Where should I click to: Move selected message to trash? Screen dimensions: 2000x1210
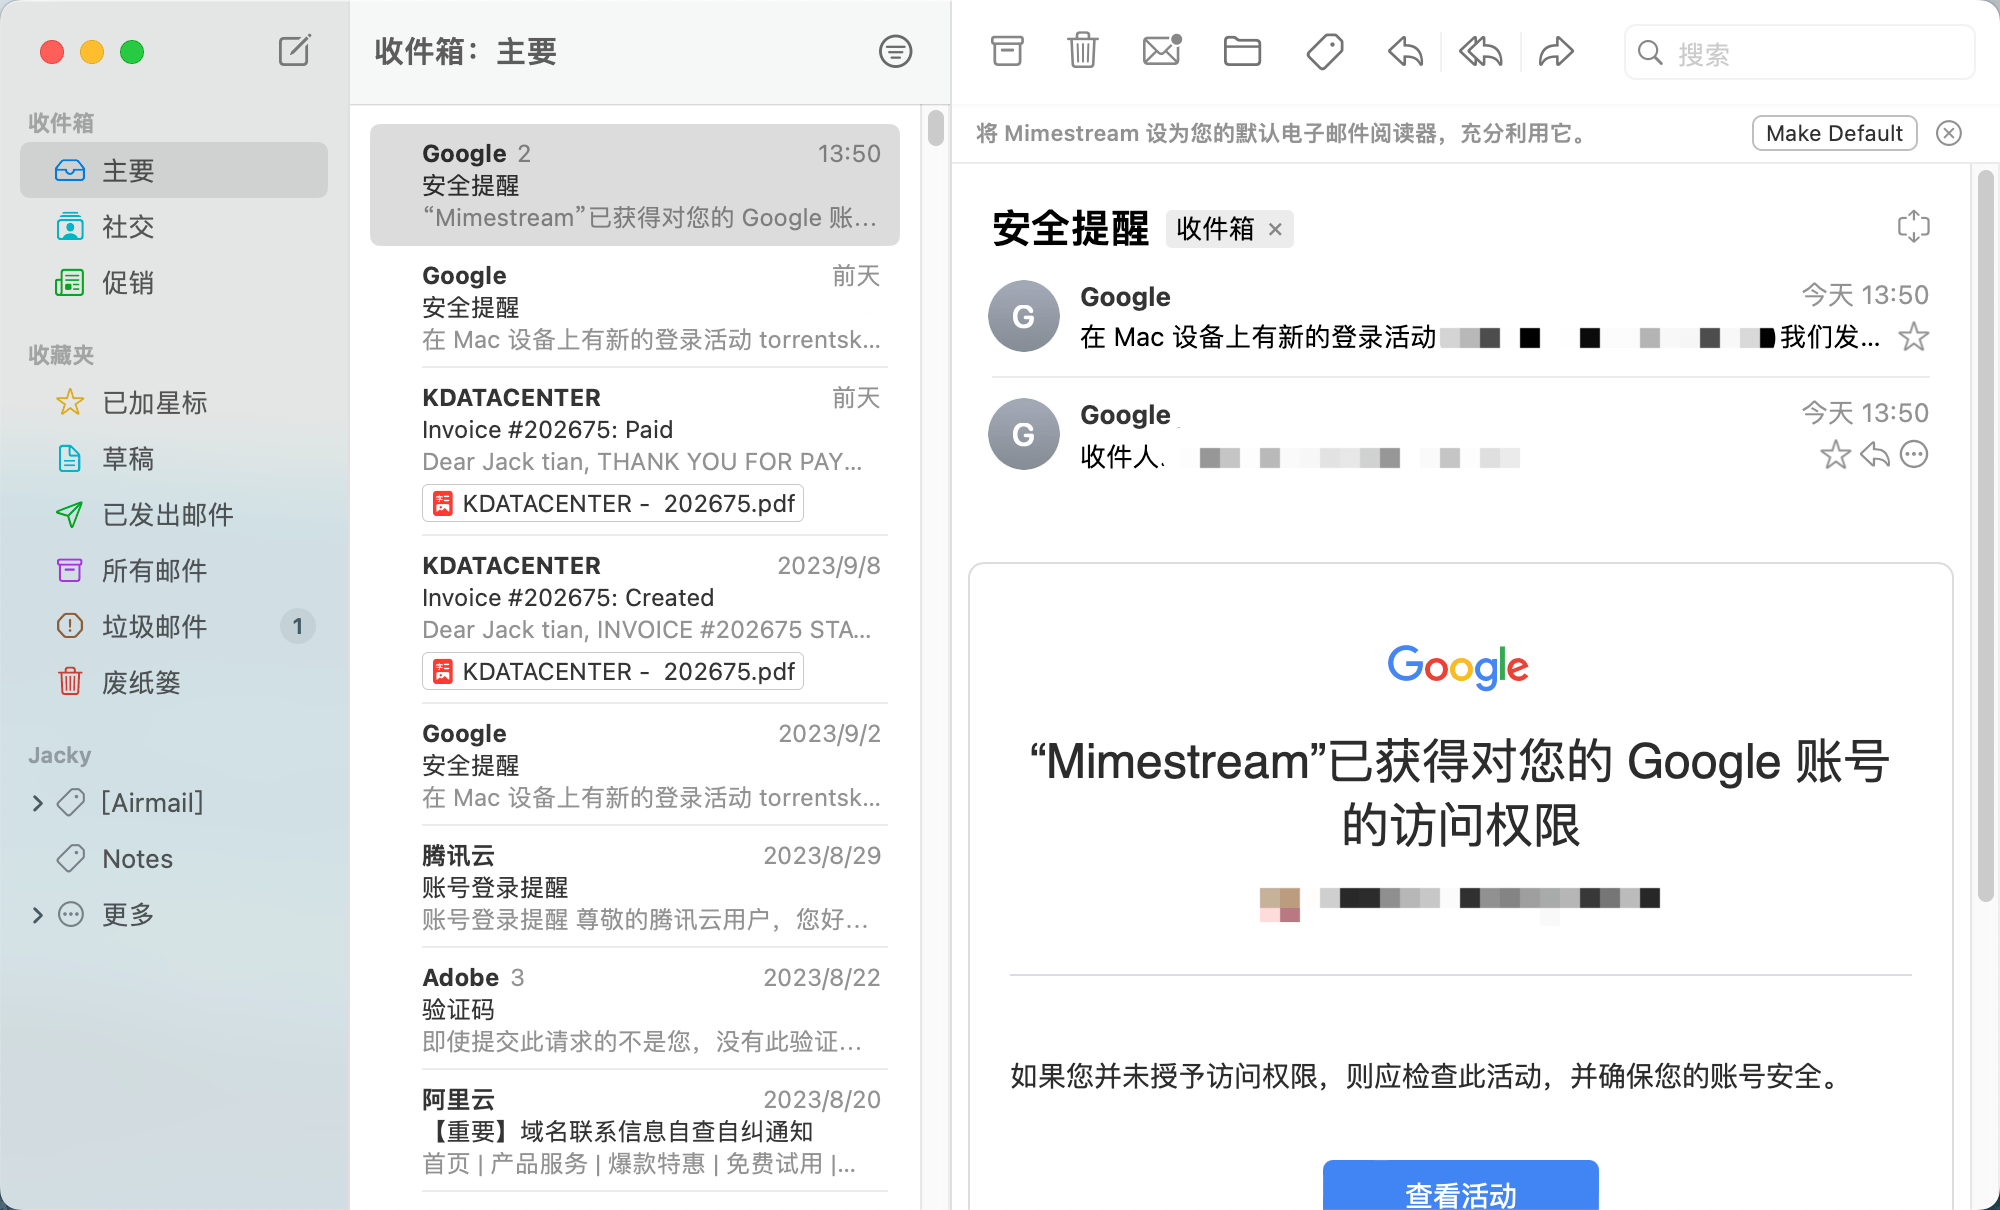tap(1082, 51)
